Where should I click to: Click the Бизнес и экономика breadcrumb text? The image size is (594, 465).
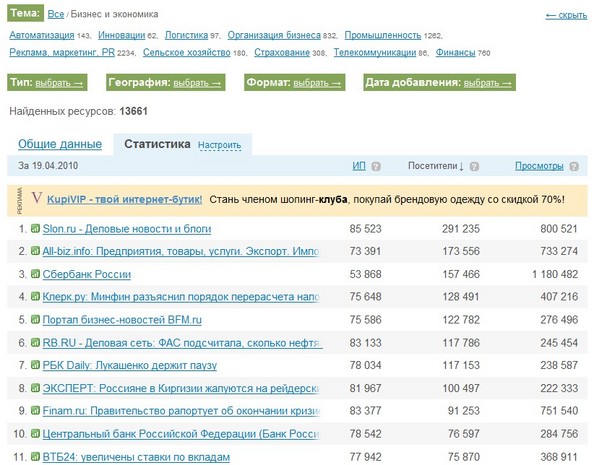114,14
